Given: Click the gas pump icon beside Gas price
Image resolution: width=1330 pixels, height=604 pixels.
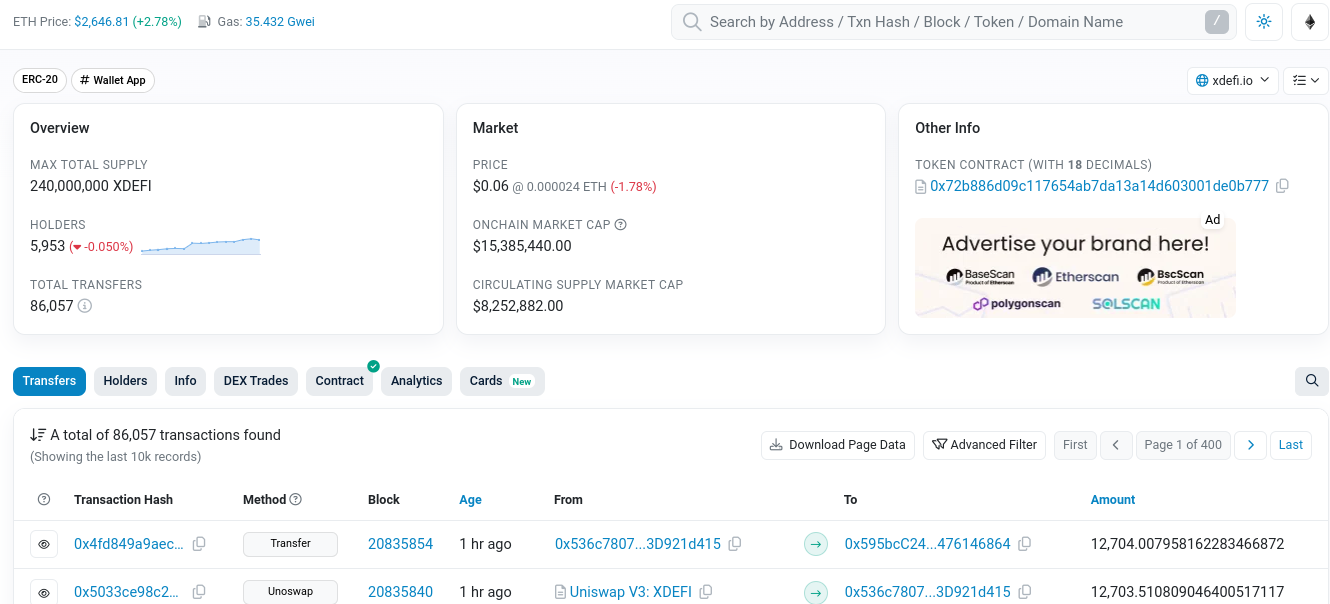Looking at the screenshot, I should point(204,20).
